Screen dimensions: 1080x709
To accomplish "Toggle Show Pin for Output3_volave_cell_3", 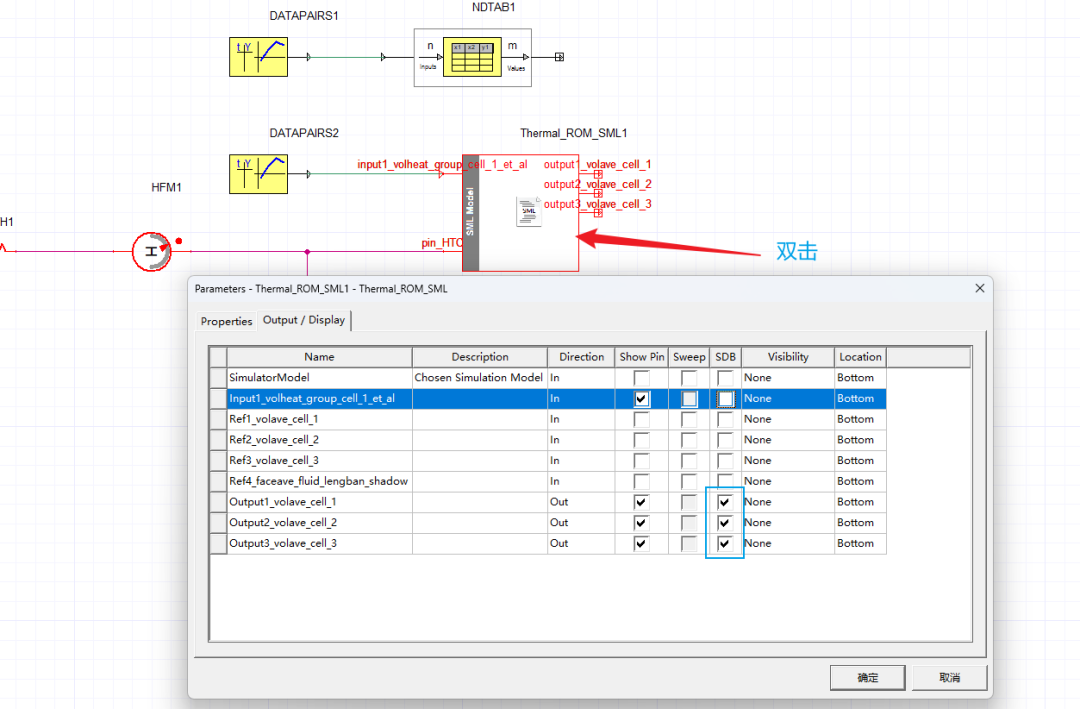I will 641,543.
